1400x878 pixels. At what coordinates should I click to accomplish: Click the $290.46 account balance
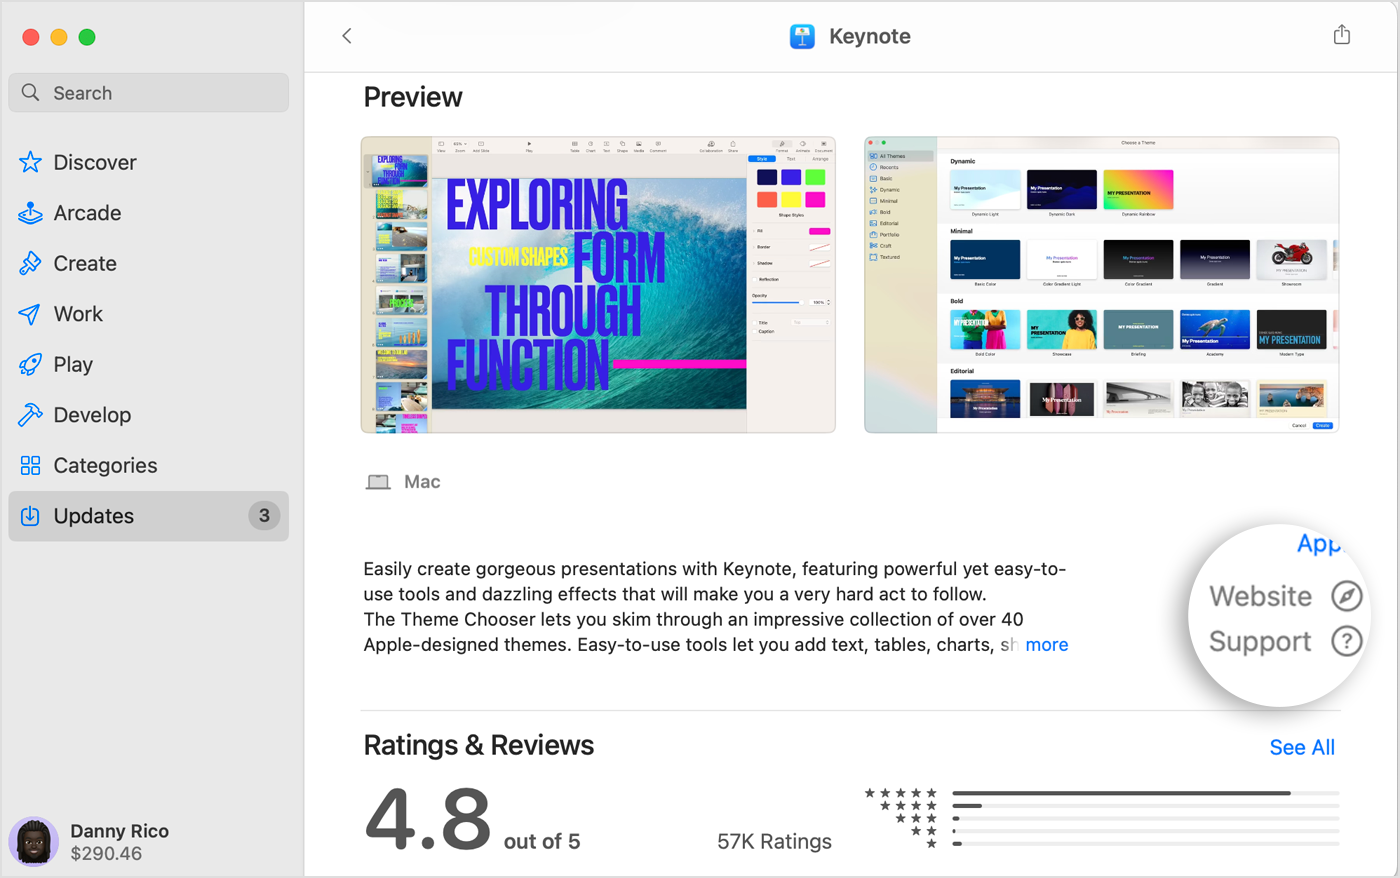106,854
